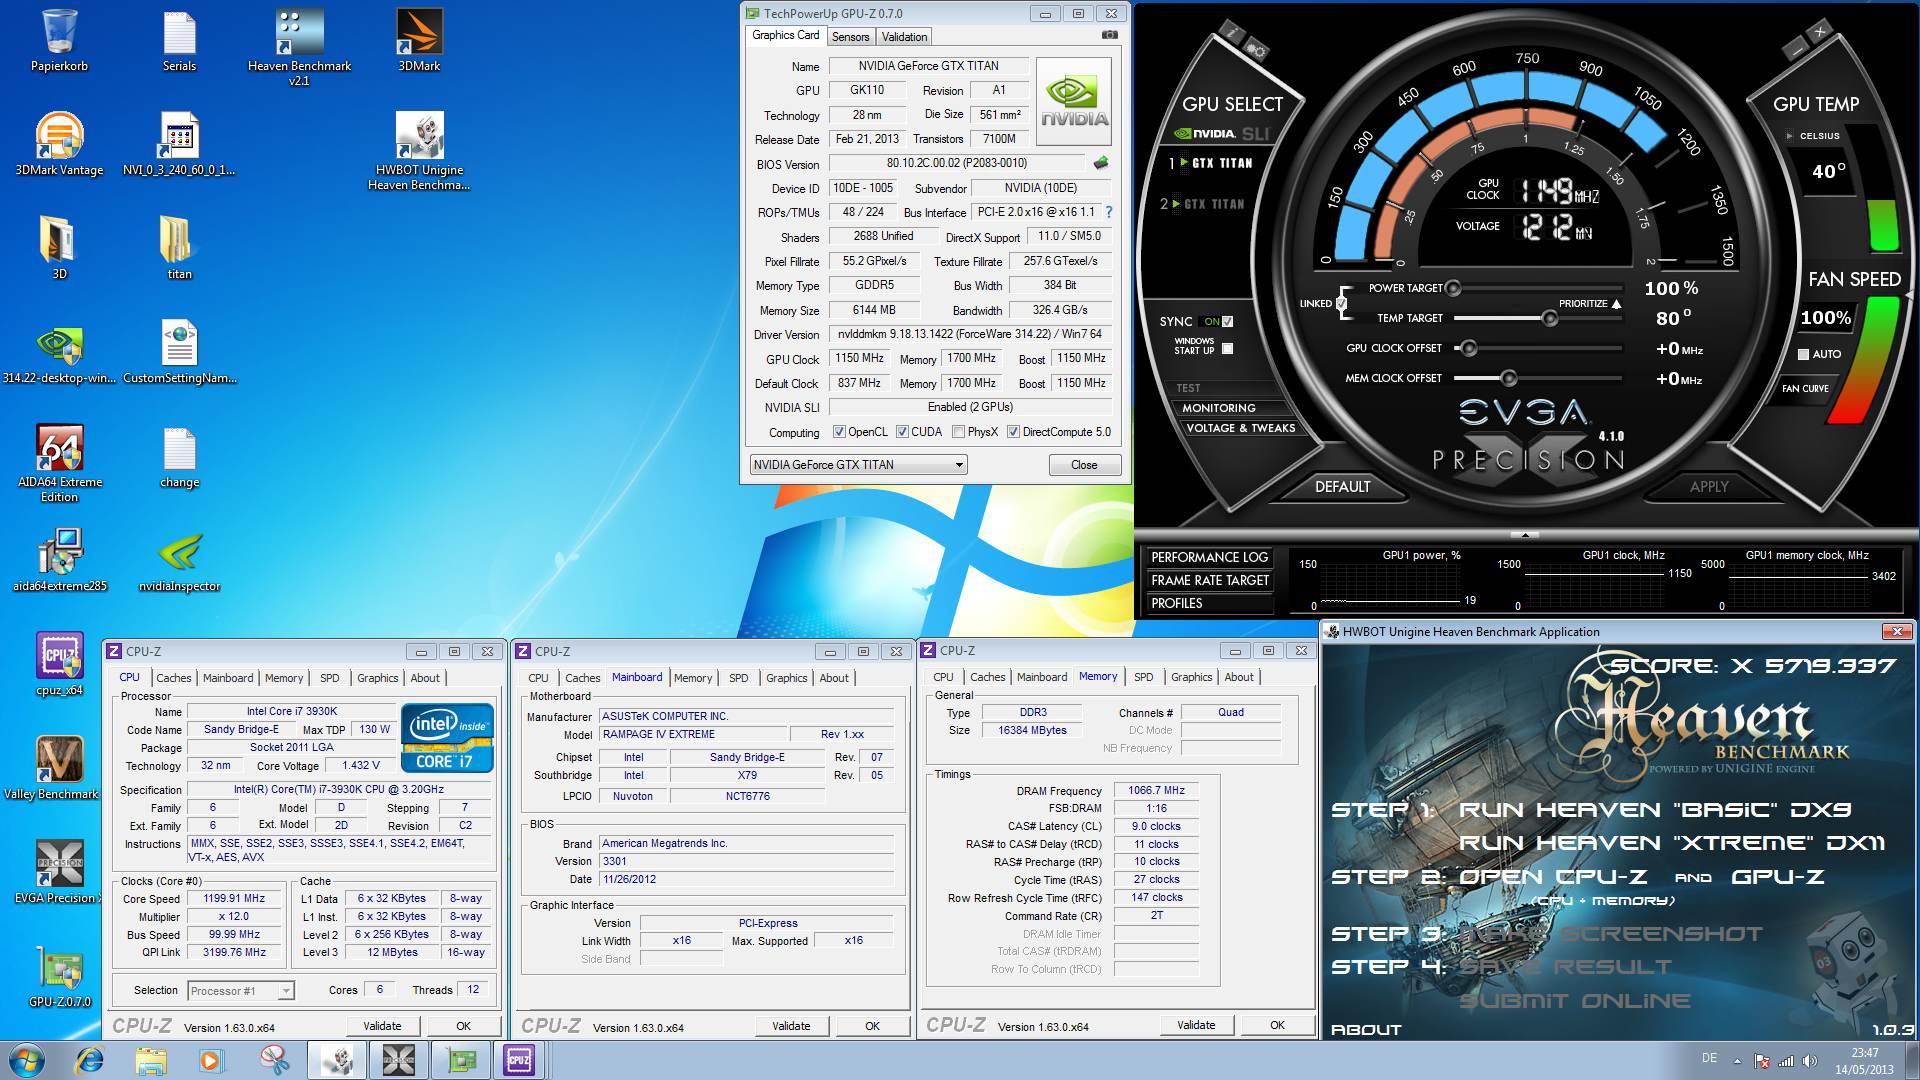The height and width of the screenshot is (1080, 1920).
Task: Switch to Caches tab in first CPU-Z
Action: [x=173, y=678]
